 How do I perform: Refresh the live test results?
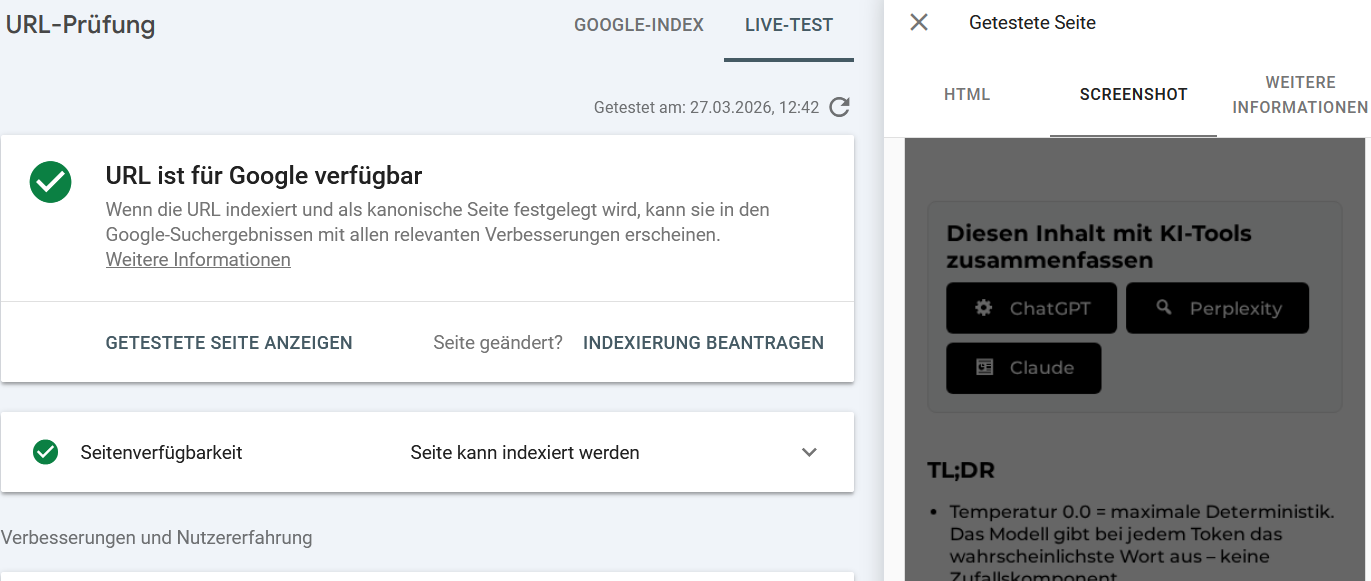(x=839, y=108)
